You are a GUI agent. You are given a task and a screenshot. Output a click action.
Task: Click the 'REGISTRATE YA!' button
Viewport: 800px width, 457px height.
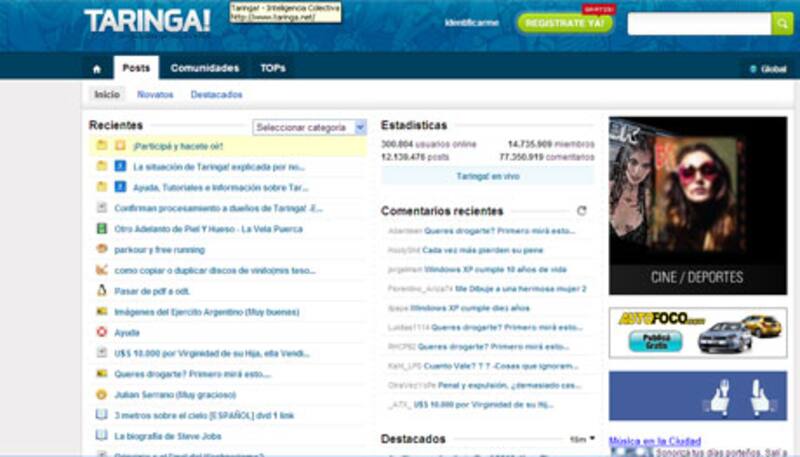click(565, 23)
